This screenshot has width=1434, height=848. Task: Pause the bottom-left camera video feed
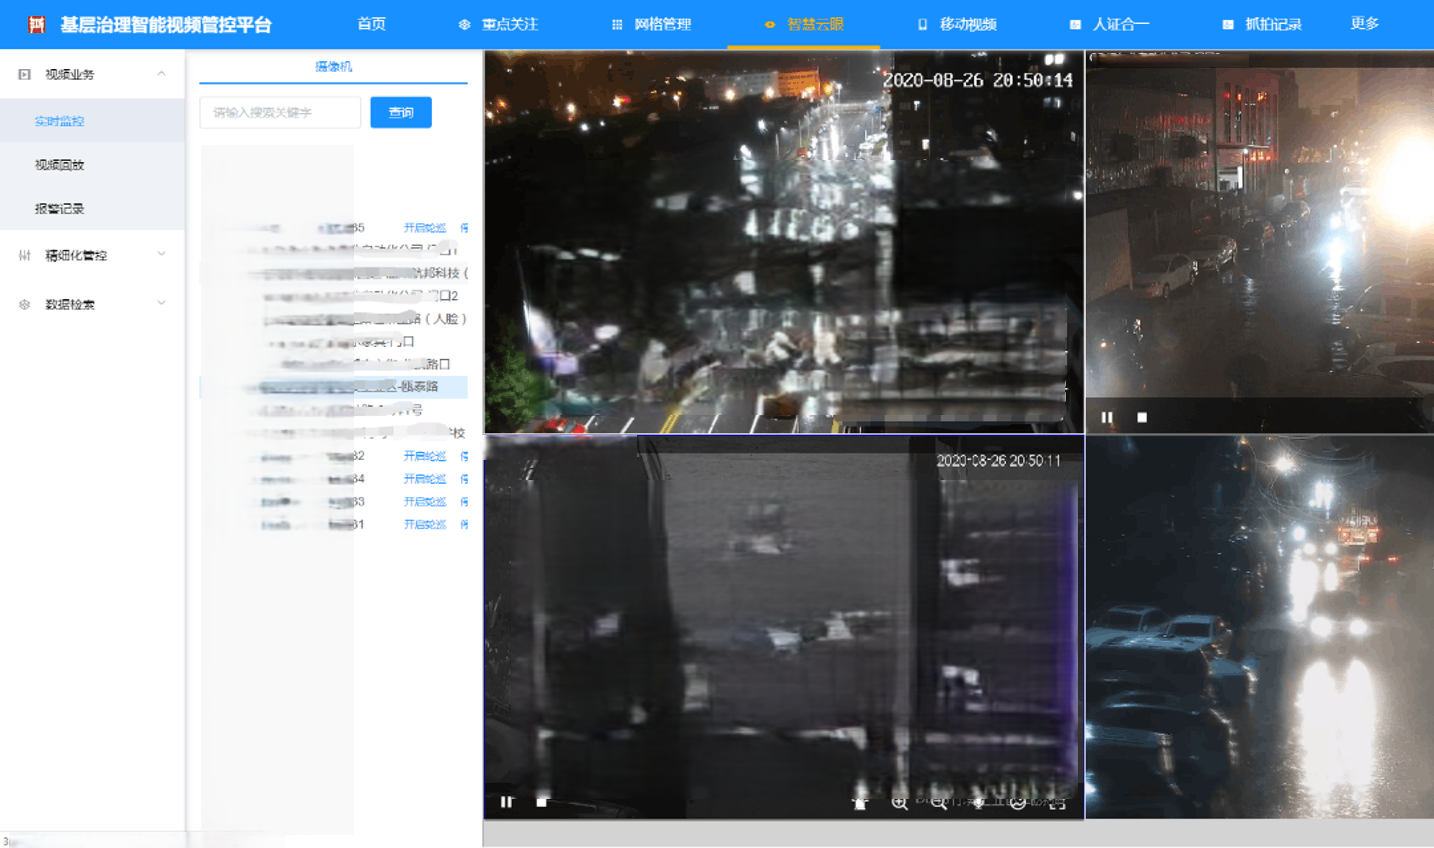point(507,802)
